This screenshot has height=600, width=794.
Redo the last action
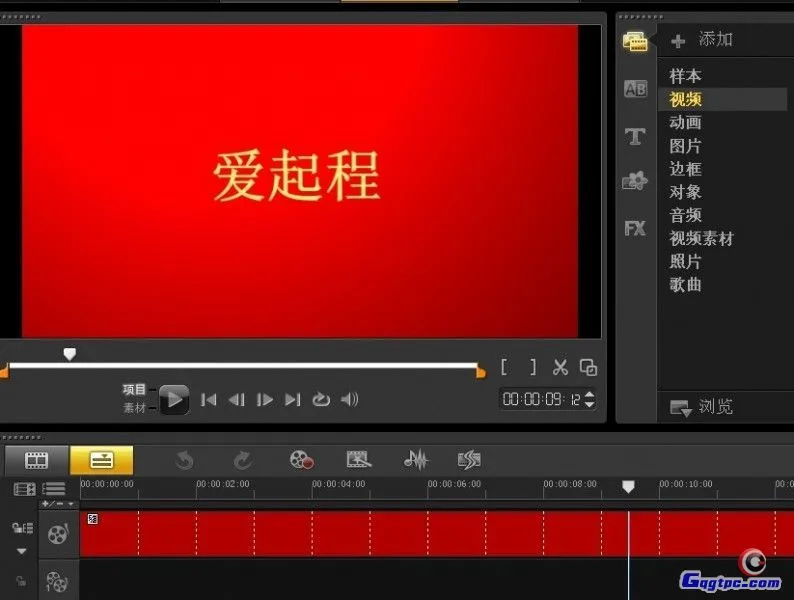243,460
